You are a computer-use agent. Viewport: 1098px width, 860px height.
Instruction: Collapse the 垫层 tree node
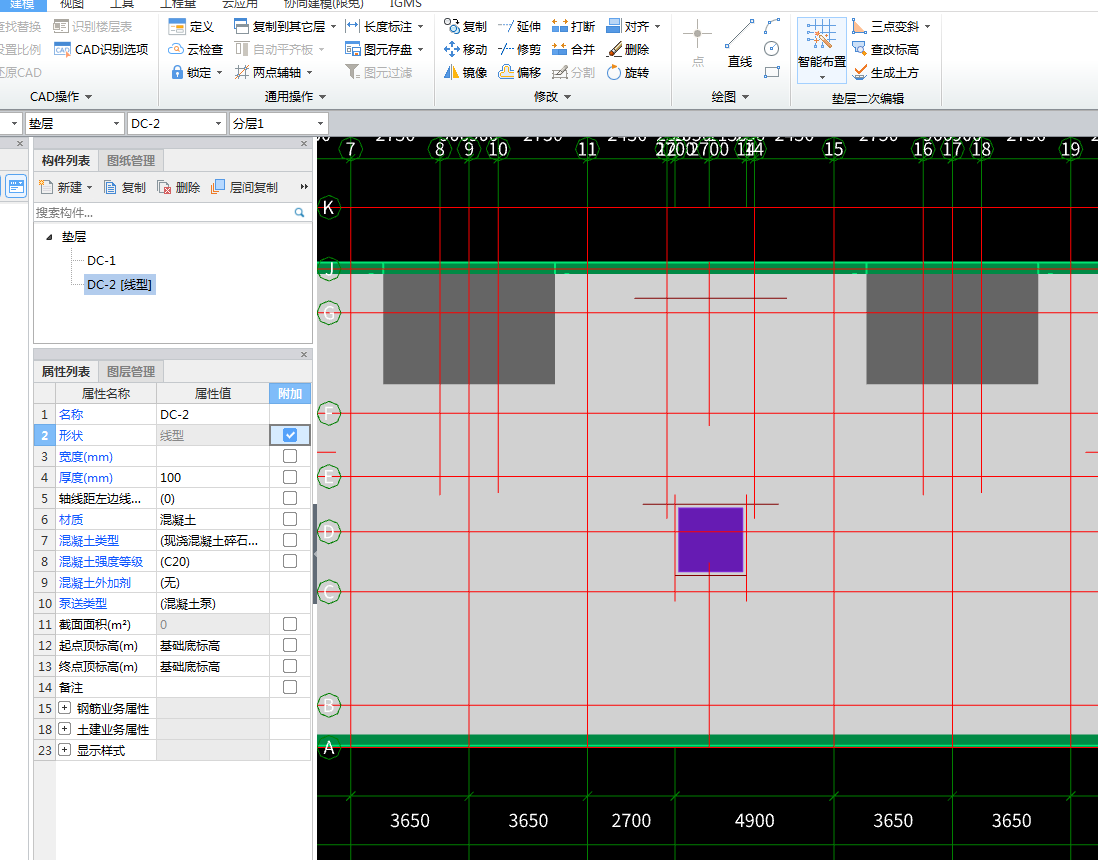(49, 237)
